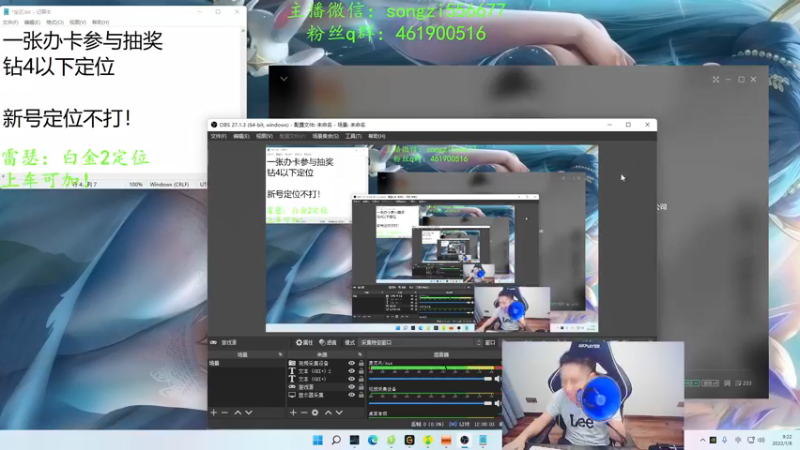Viewport: 800px width, 450px height.
Task: Click the expand icon in blurred window title
Action: 716,80
